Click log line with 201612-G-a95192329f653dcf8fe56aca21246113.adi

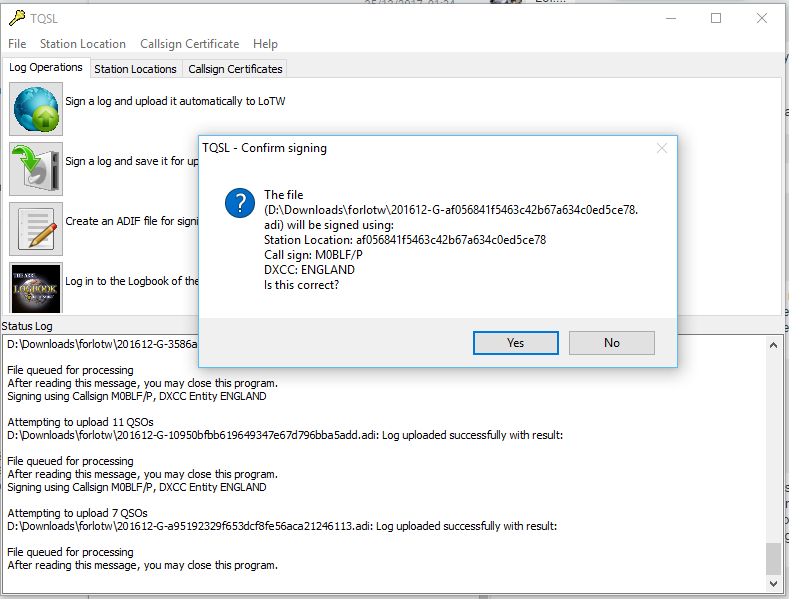click(282, 526)
